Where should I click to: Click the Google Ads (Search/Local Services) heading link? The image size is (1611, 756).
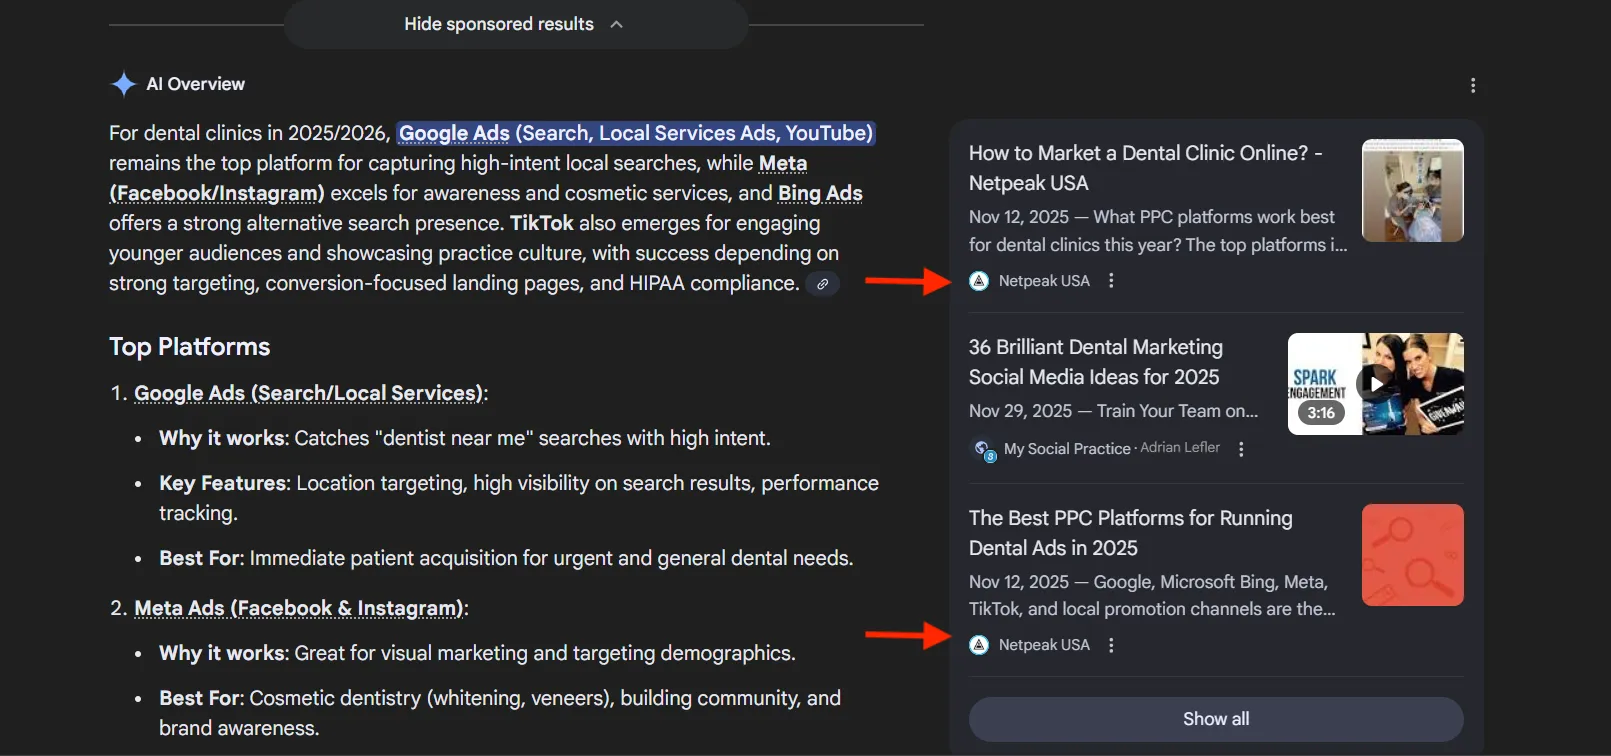point(307,392)
